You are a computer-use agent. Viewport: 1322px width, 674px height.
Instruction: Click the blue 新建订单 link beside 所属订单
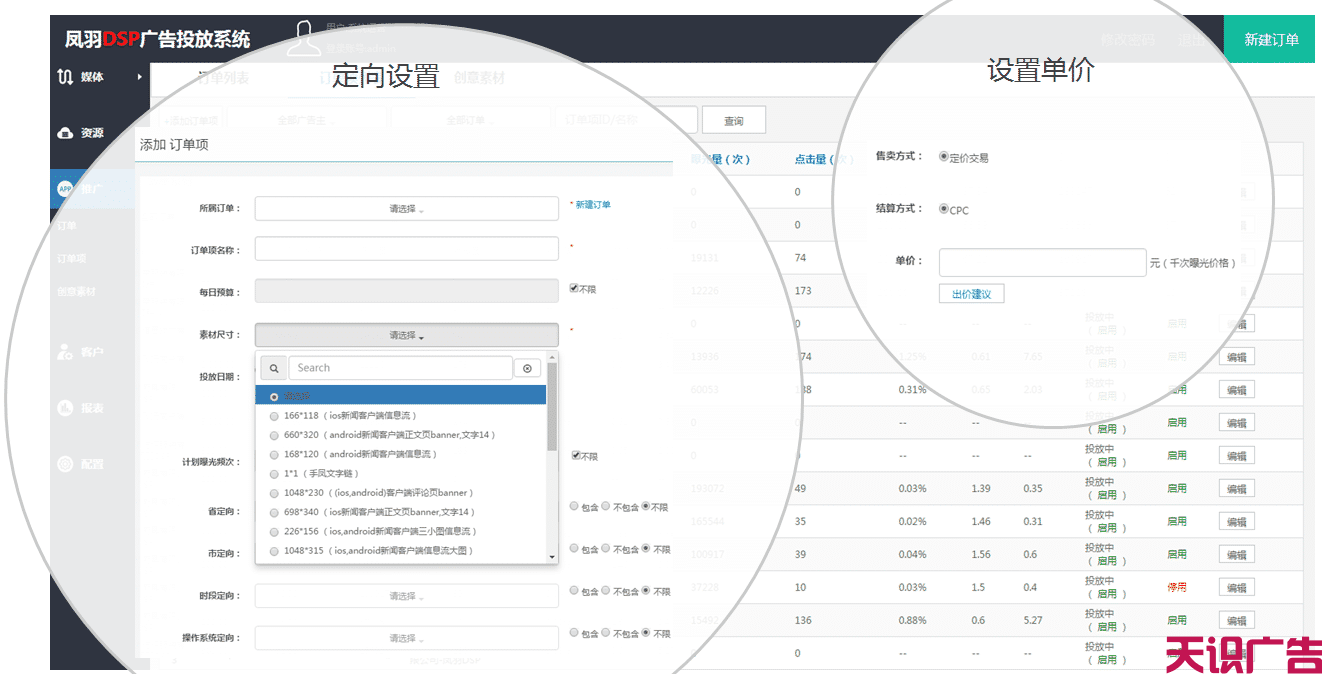click(593, 204)
